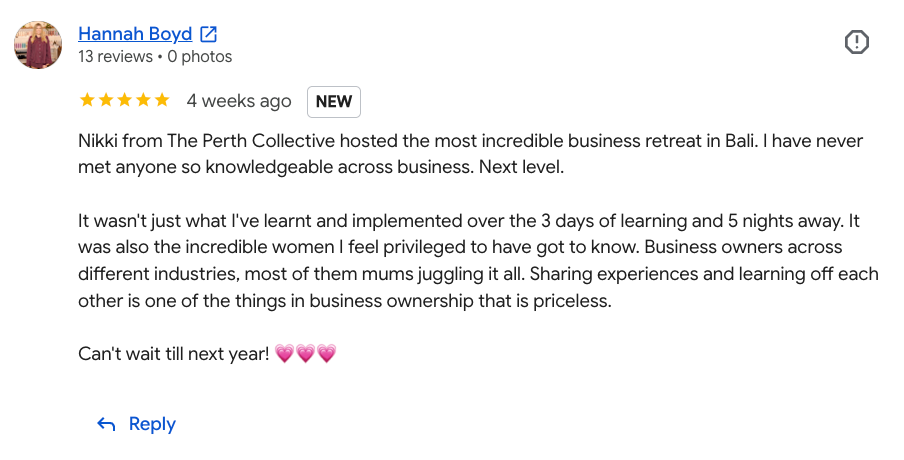The height and width of the screenshot is (460, 904).
Task: Click the middle pink heart emoji
Action: pyautogui.click(x=305, y=353)
